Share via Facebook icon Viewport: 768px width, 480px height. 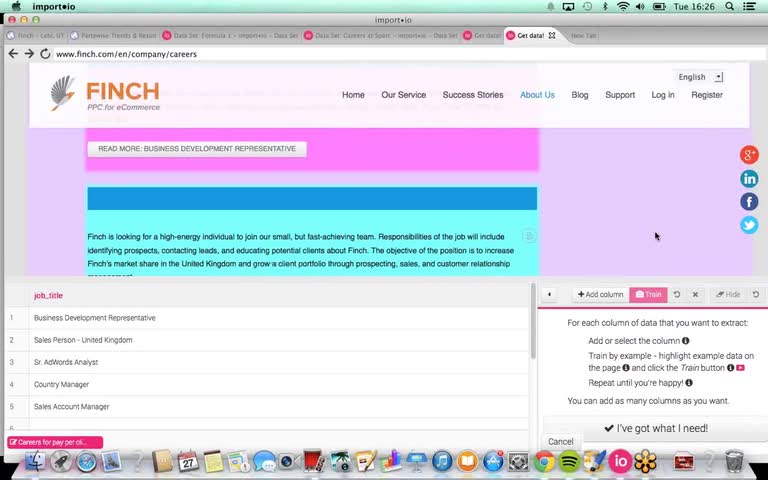749,202
